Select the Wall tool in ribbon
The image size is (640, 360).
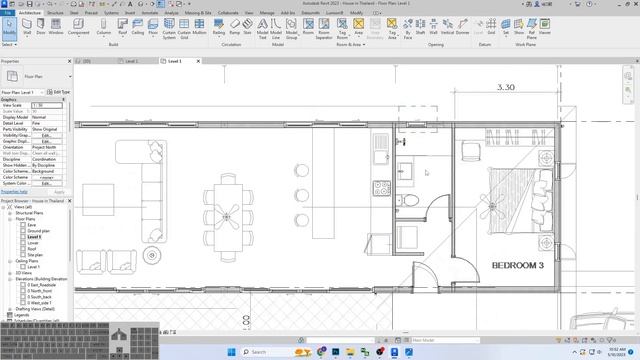[x=27, y=27]
